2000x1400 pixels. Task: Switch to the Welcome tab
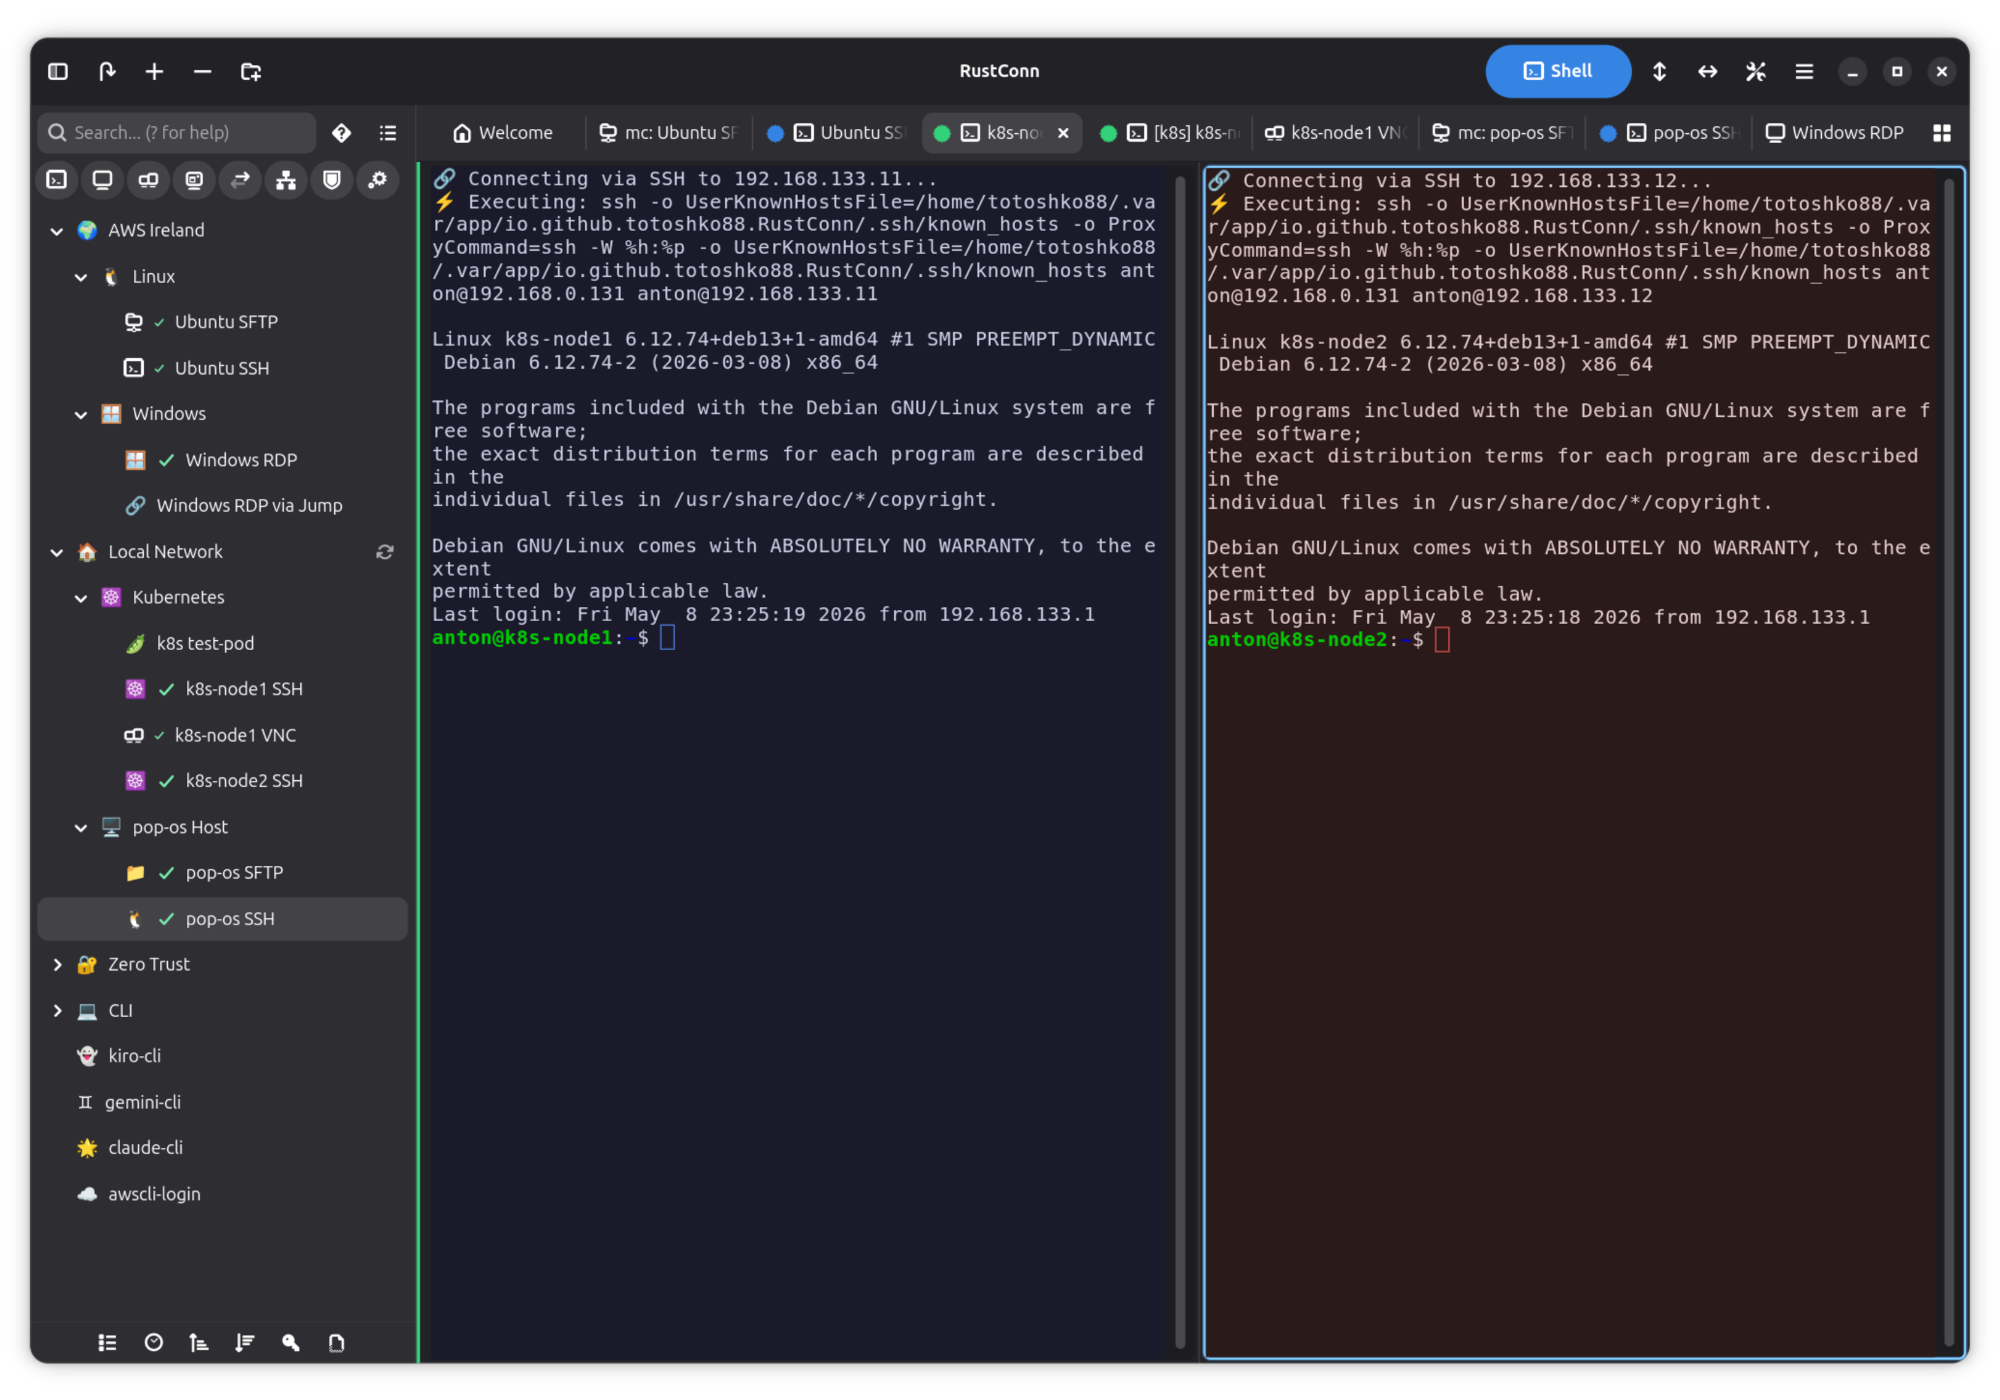(x=503, y=133)
